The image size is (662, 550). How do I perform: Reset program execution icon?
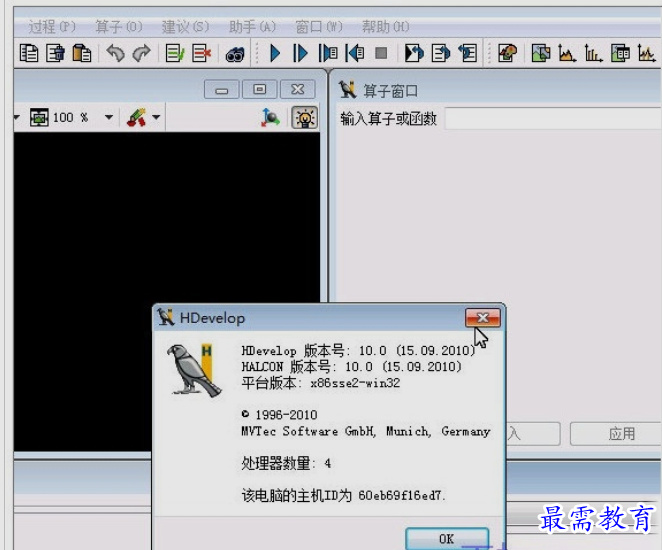point(414,54)
